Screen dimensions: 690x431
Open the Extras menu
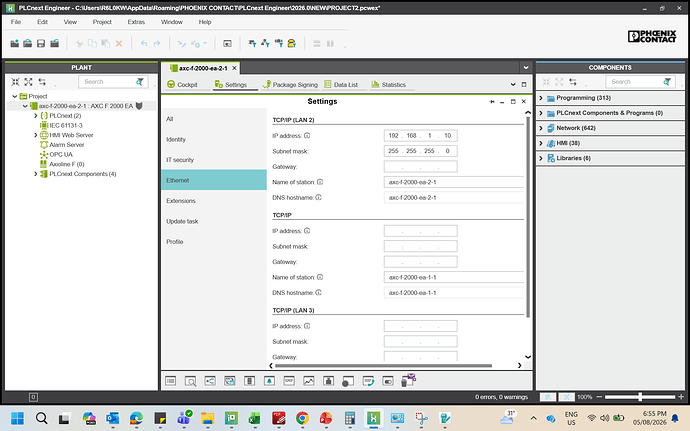pos(136,22)
